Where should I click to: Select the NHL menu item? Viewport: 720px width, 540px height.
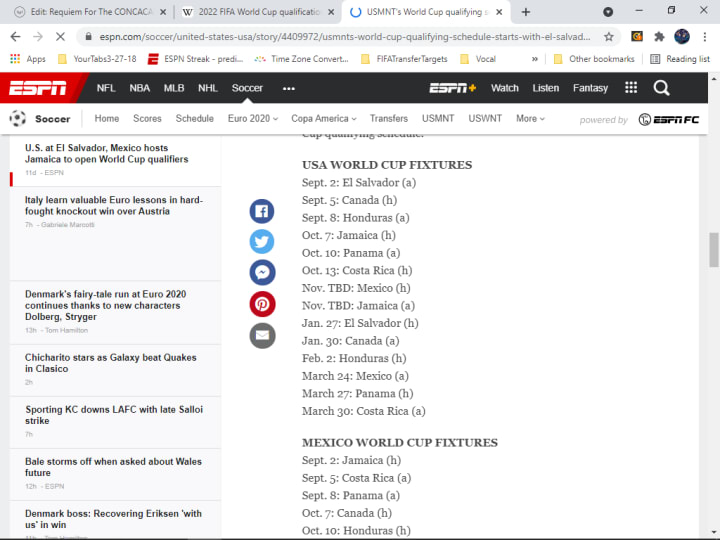pyautogui.click(x=208, y=88)
